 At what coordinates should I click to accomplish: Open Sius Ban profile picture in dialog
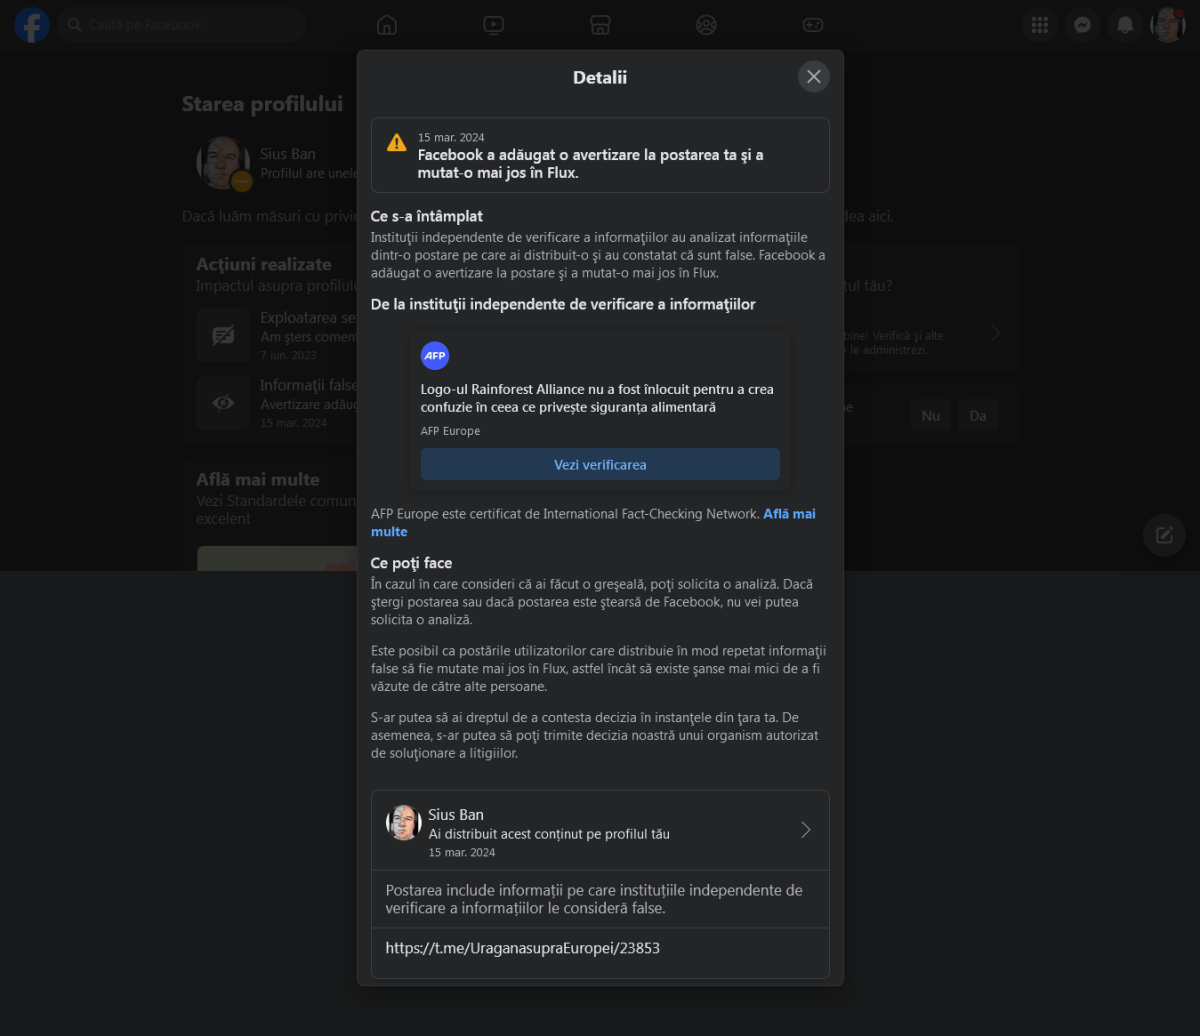pos(403,823)
